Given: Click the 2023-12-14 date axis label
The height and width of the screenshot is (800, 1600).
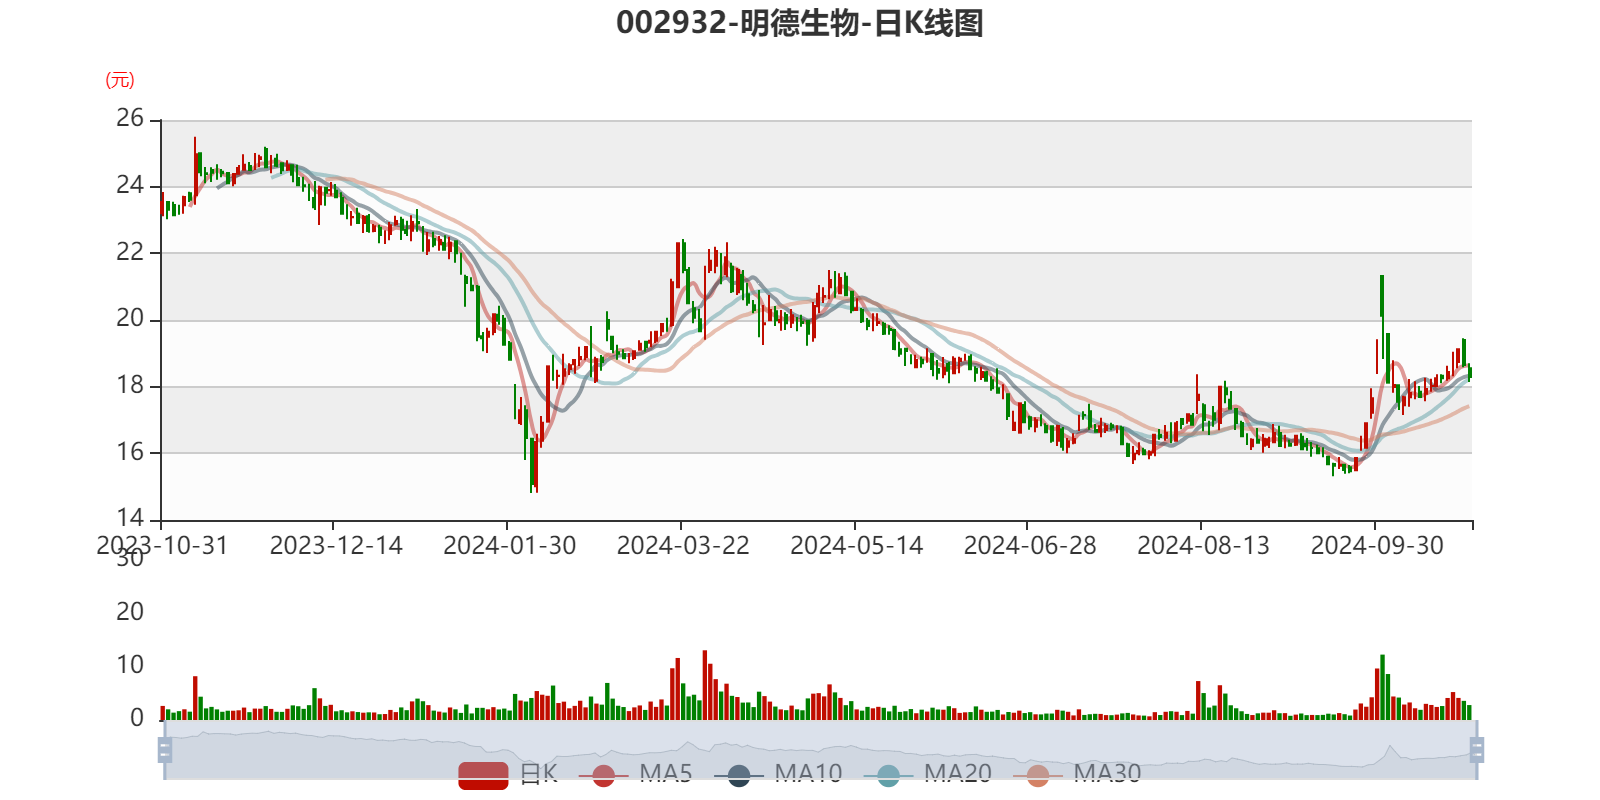Looking at the screenshot, I should pos(336,546).
